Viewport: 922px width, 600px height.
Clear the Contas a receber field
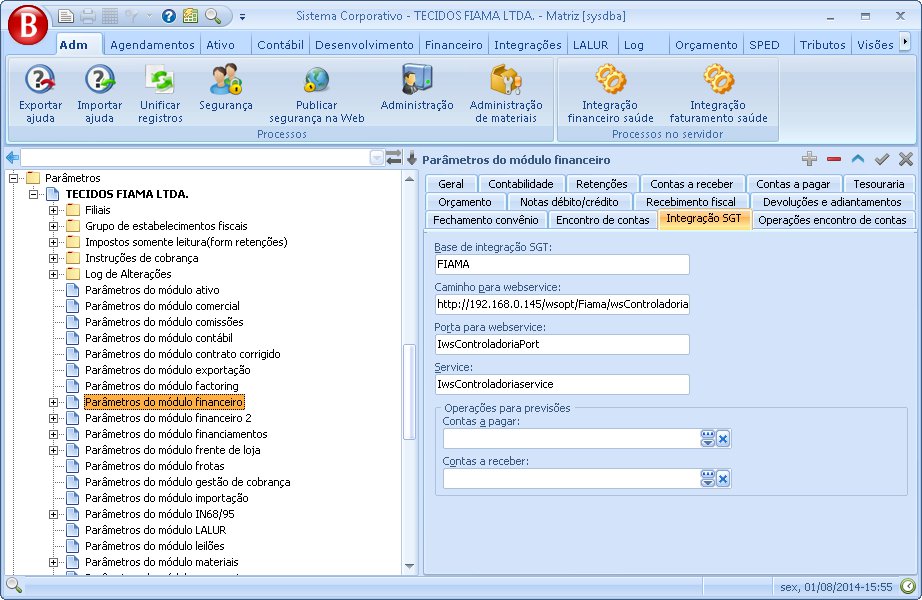723,479
